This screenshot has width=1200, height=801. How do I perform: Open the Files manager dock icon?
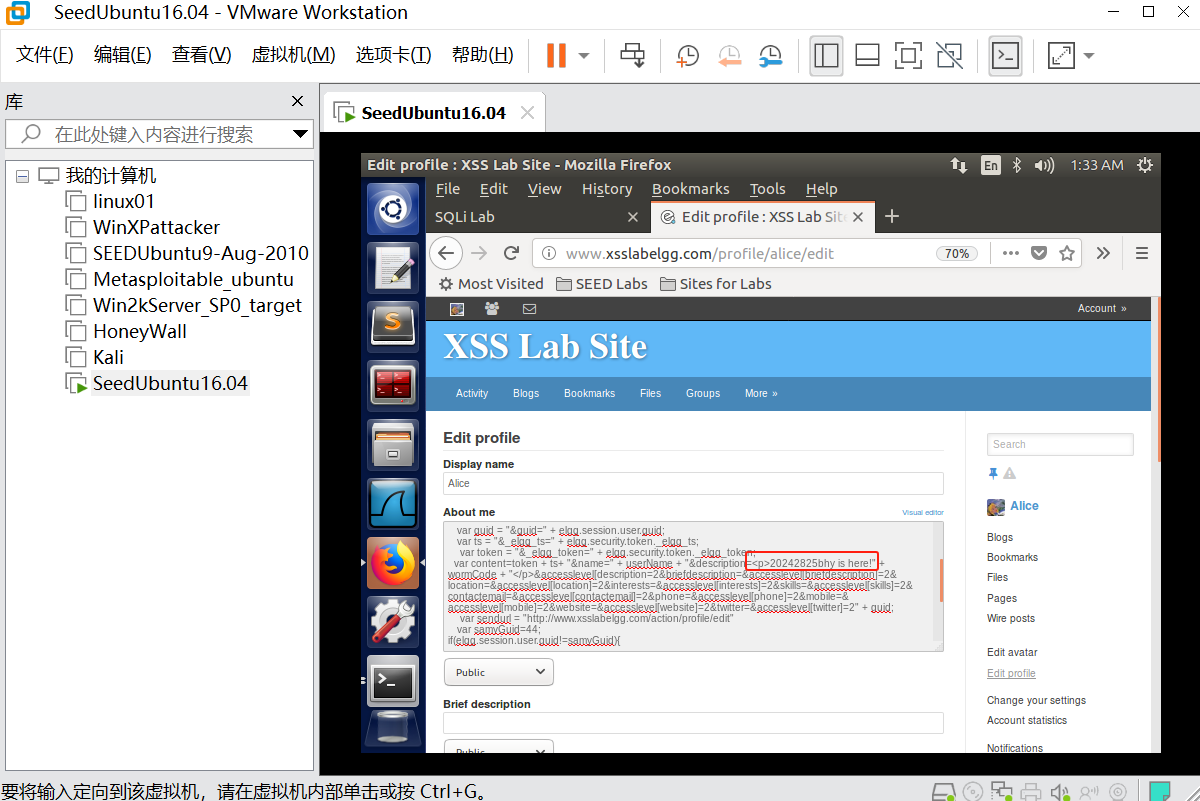pos(393,444)
